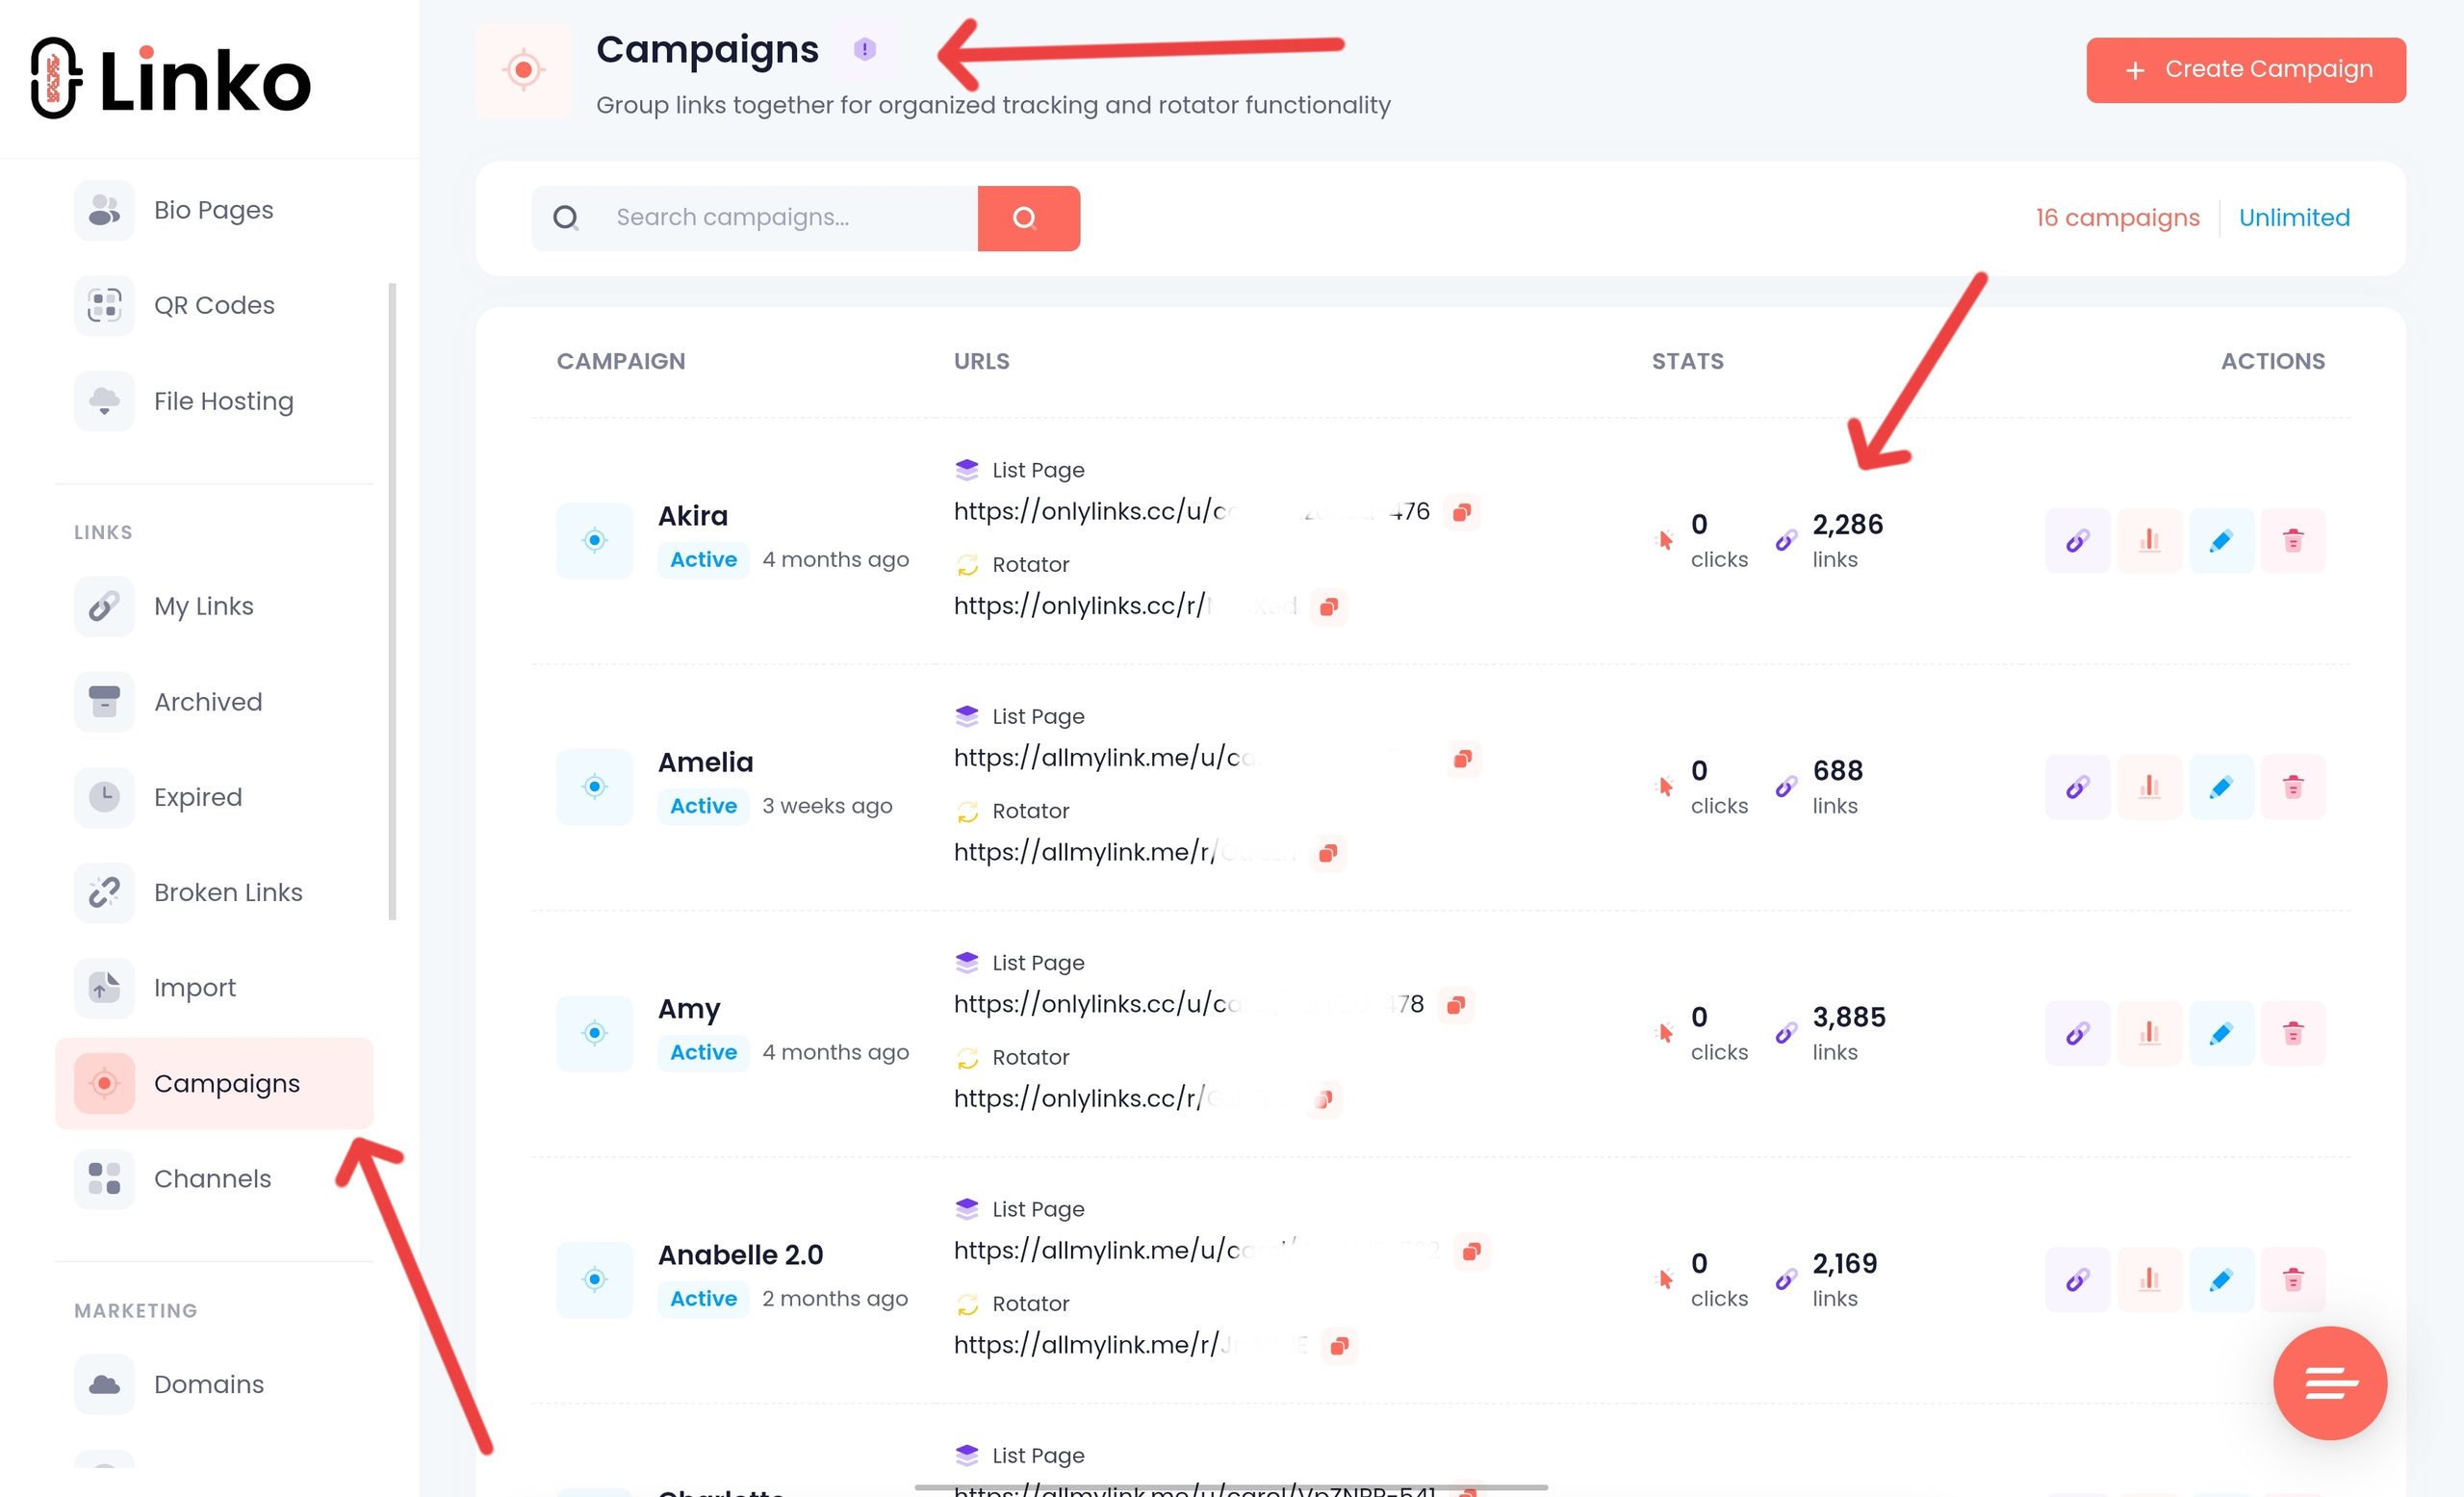
Task: Click the Amy campaign name
Action: (x=689, y=1009)
